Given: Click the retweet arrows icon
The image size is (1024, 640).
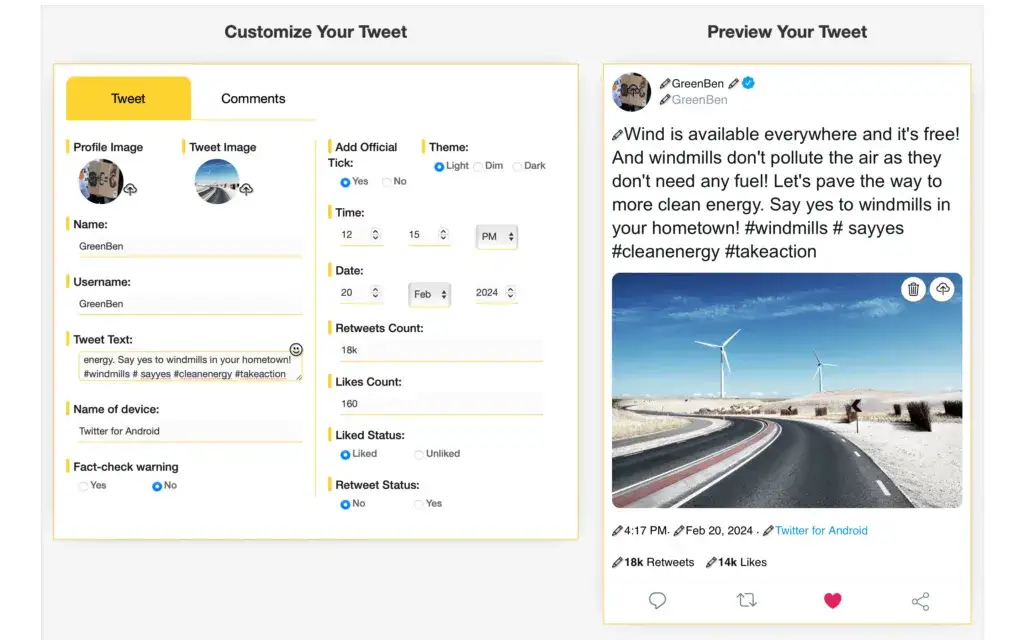Looking at the screenshot, I should point(746,600).
